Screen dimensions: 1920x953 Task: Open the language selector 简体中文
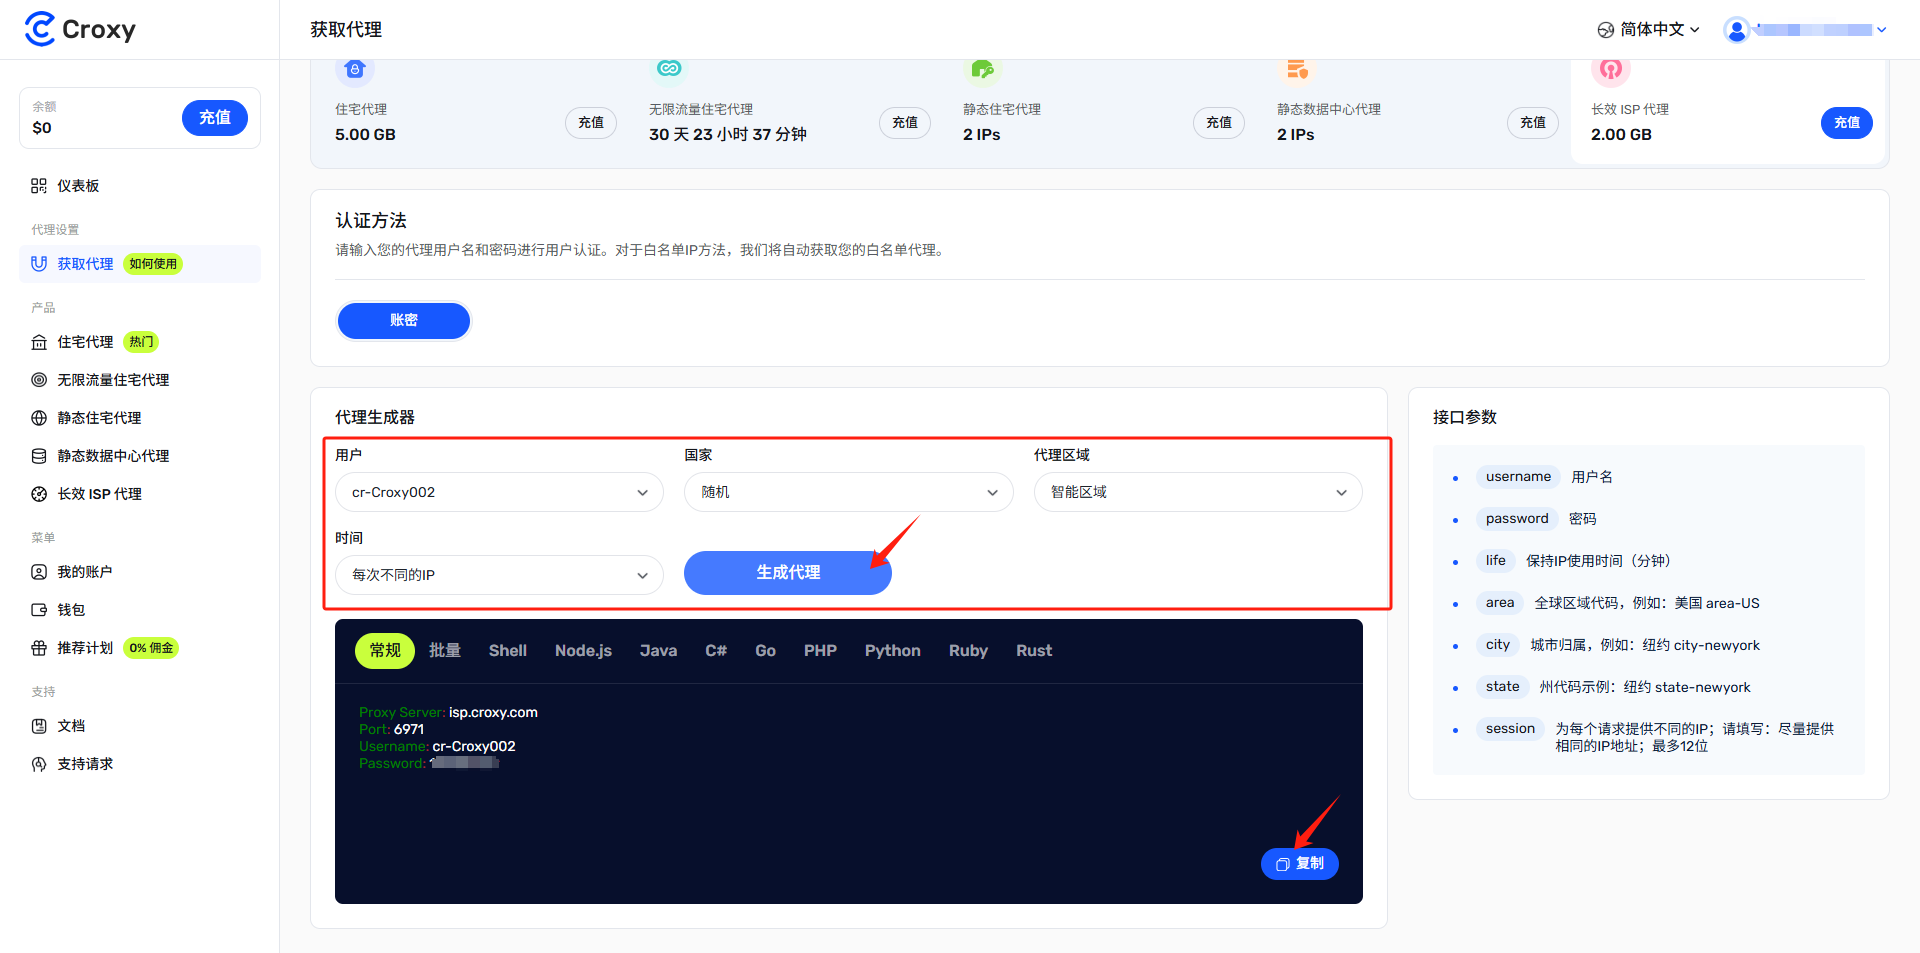point(1648,30)
